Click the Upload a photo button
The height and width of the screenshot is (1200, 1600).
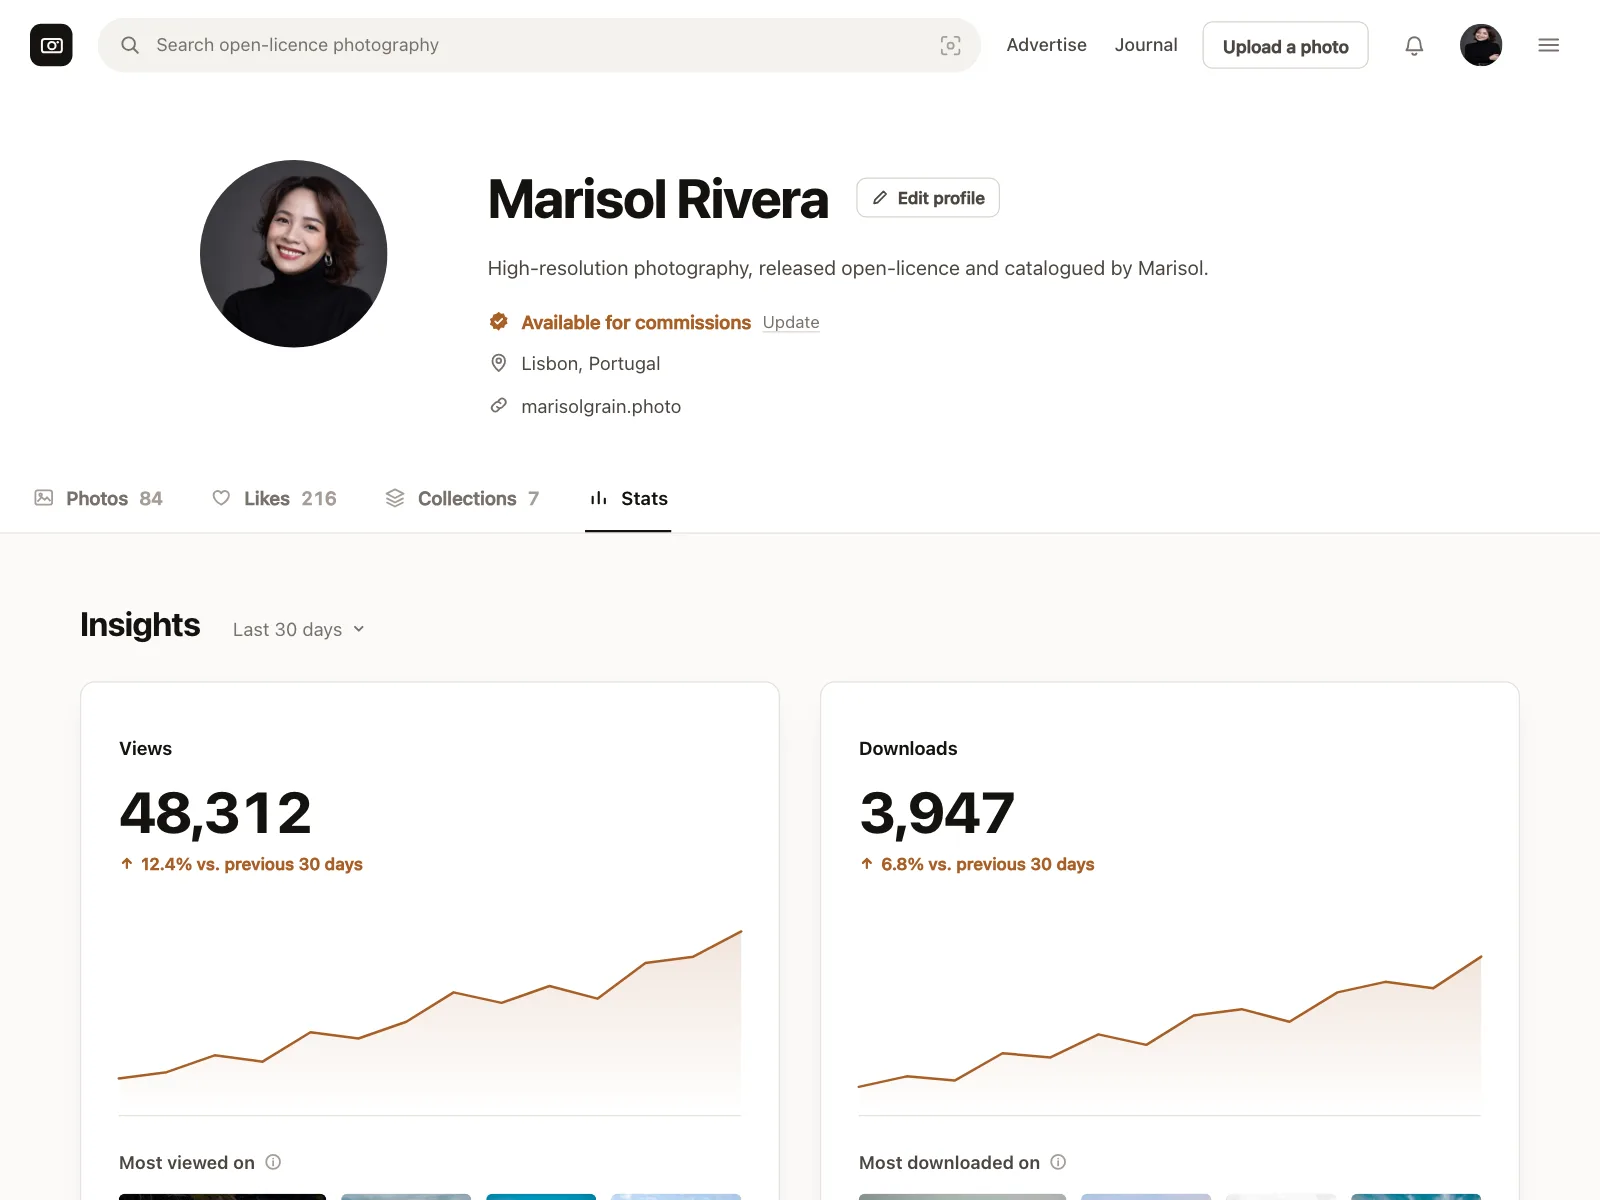(x=1285, y=46)
